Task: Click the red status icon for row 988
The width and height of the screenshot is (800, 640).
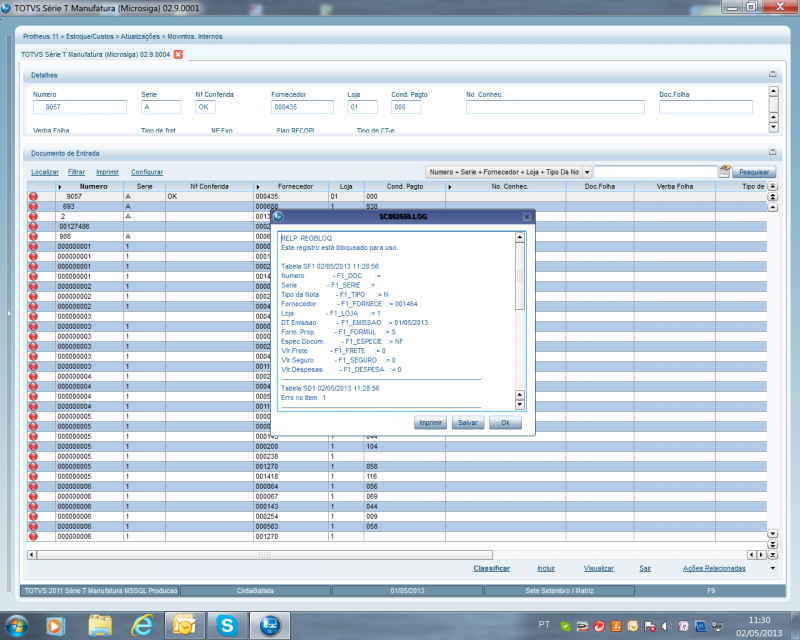Action: (34, 236)
